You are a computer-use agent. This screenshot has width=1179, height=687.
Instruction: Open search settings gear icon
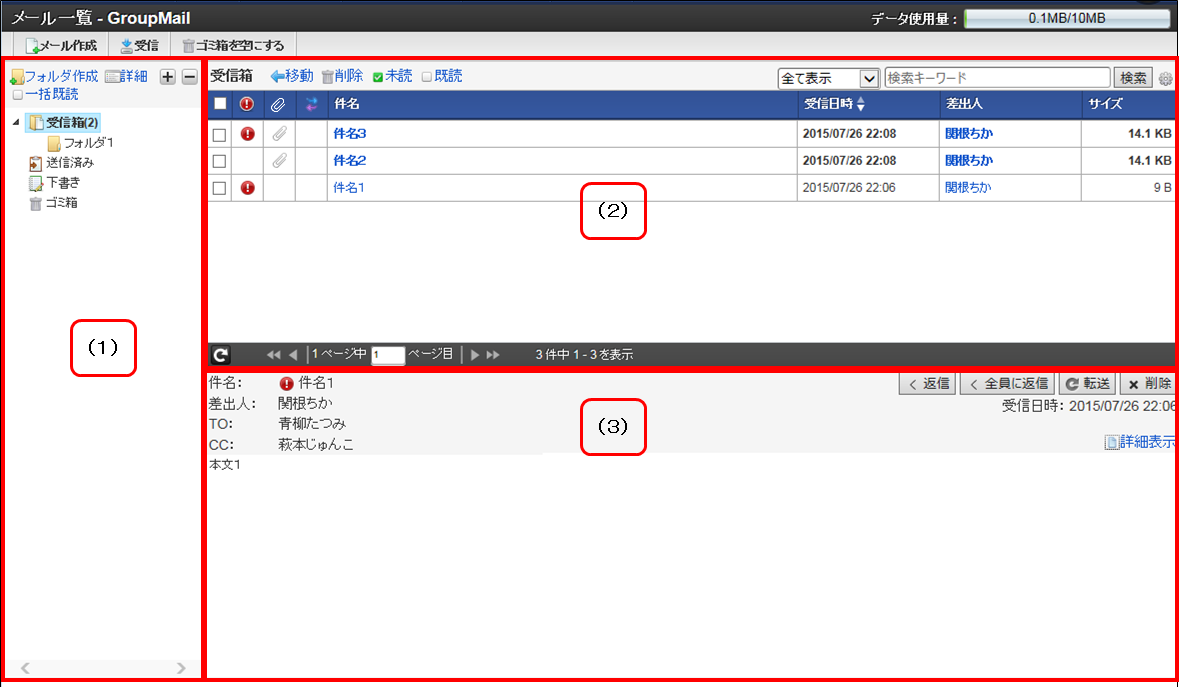[1165, 78]
